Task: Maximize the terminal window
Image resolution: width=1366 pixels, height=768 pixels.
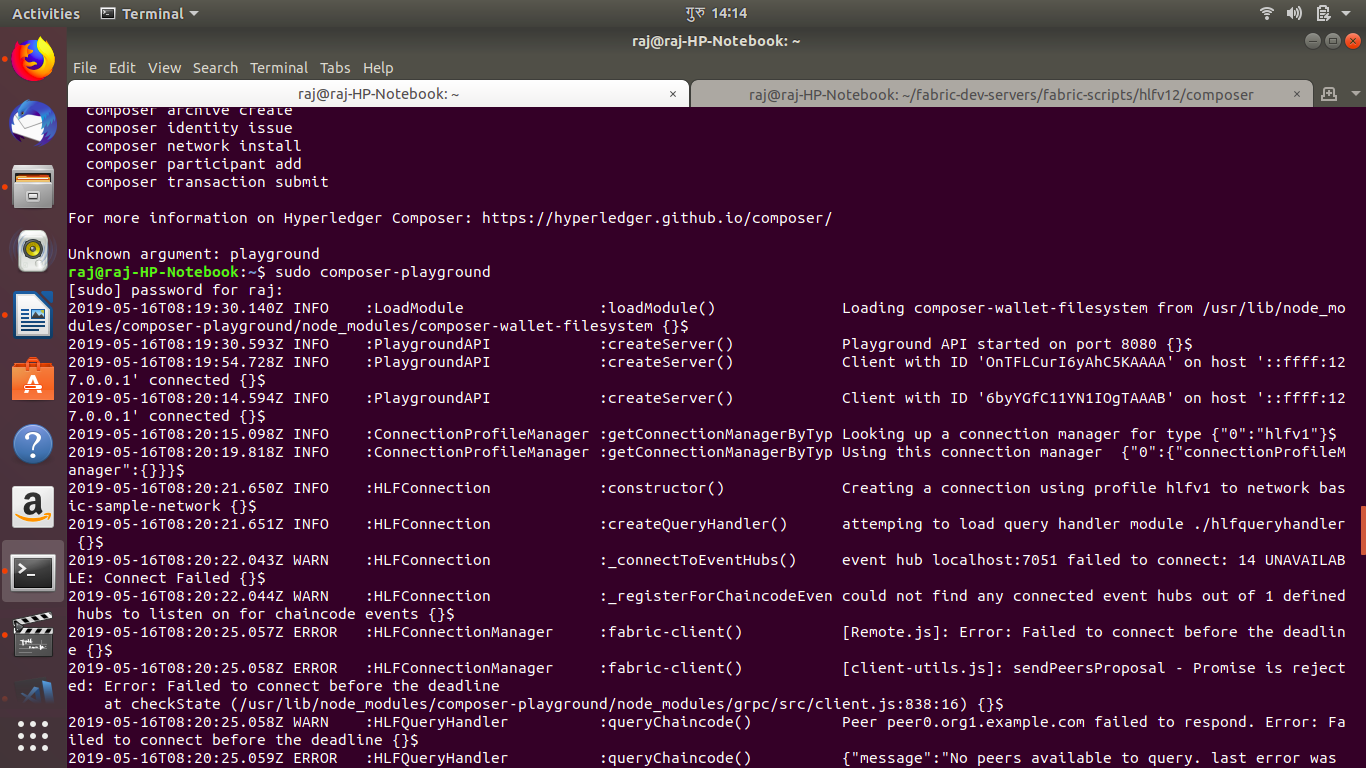Action: [1333, 41]
